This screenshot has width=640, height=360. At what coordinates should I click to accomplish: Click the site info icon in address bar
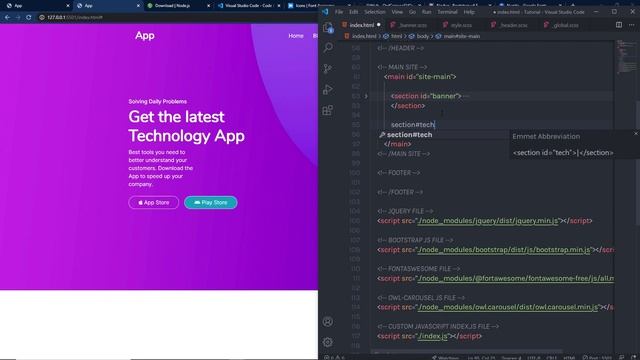pyautogui.click(x=42, y=18)
